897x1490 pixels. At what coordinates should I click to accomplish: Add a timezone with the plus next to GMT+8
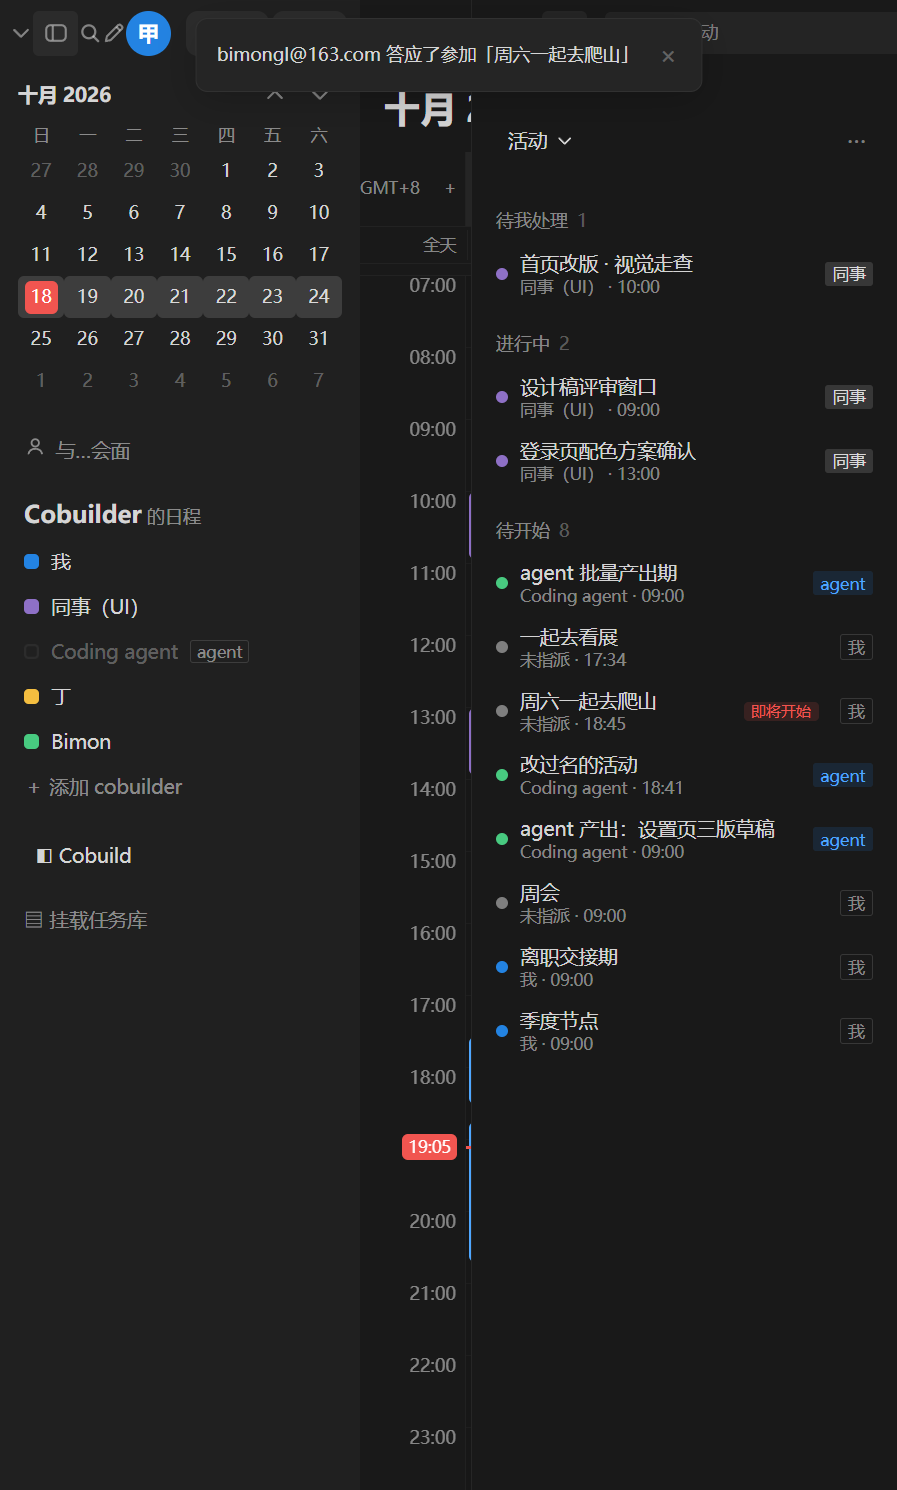tap(450, 188)
